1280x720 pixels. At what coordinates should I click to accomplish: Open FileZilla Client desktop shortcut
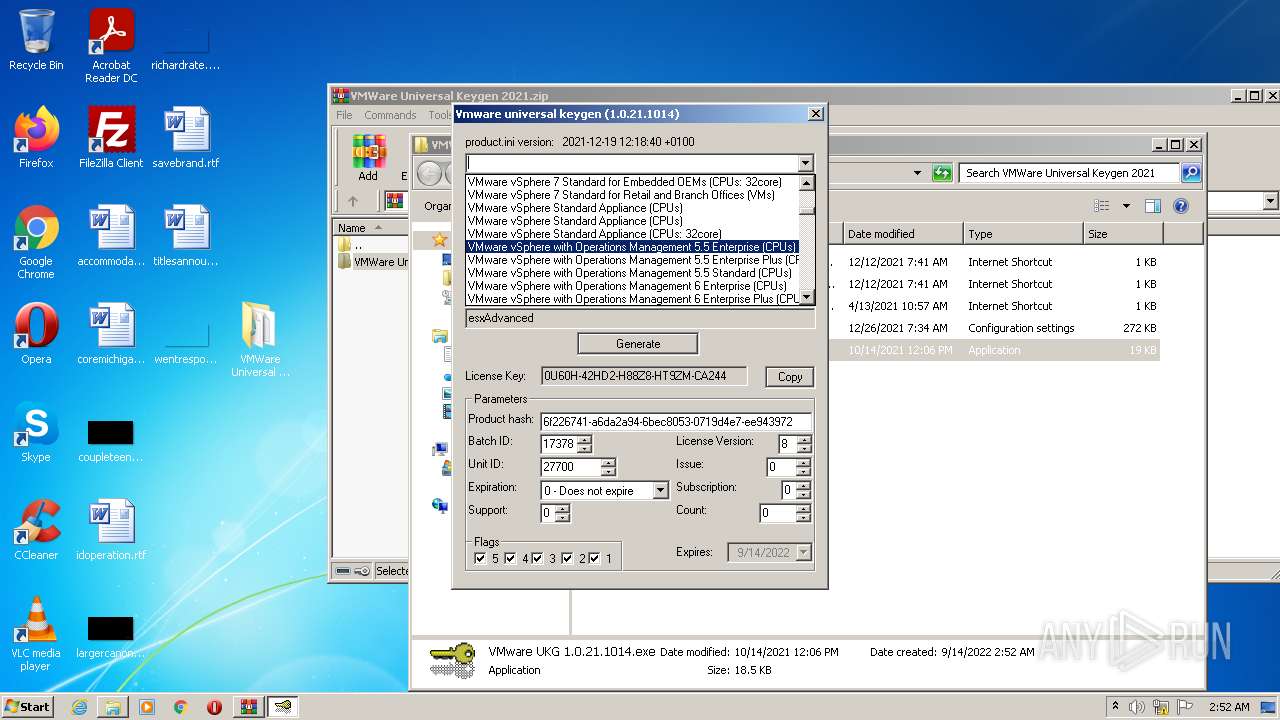111,138
